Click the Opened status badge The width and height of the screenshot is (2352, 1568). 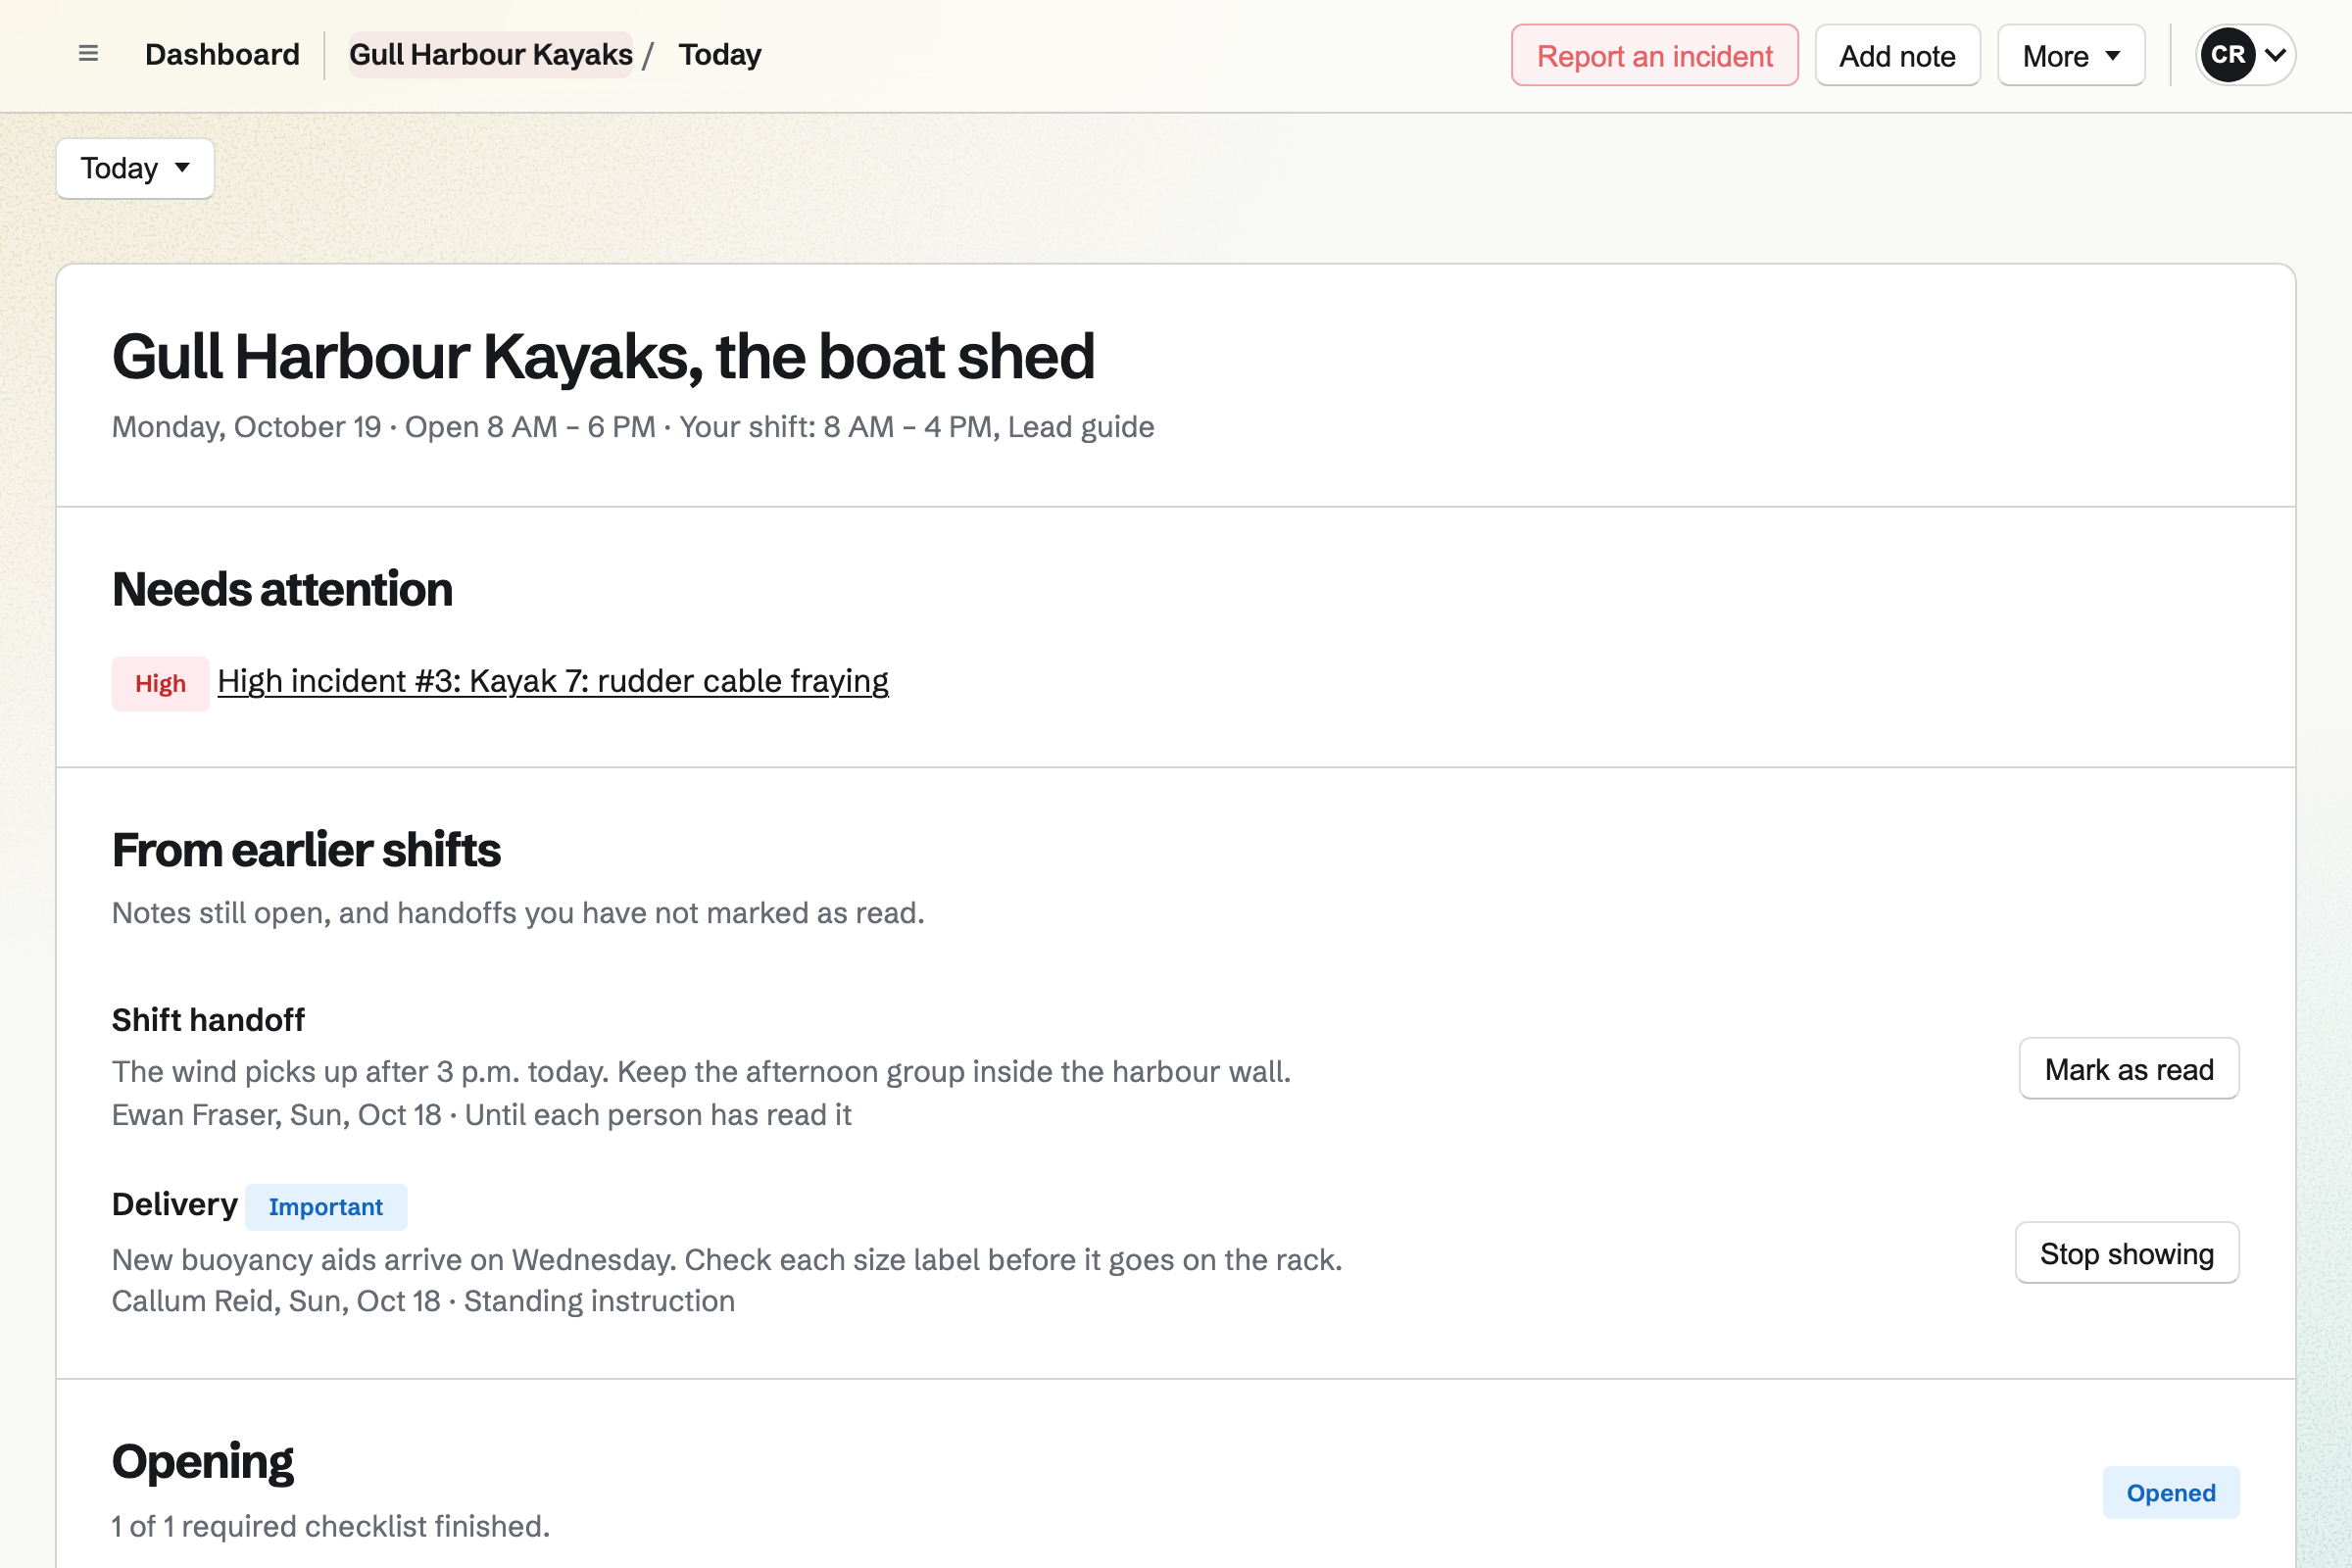point(2170,1493)
